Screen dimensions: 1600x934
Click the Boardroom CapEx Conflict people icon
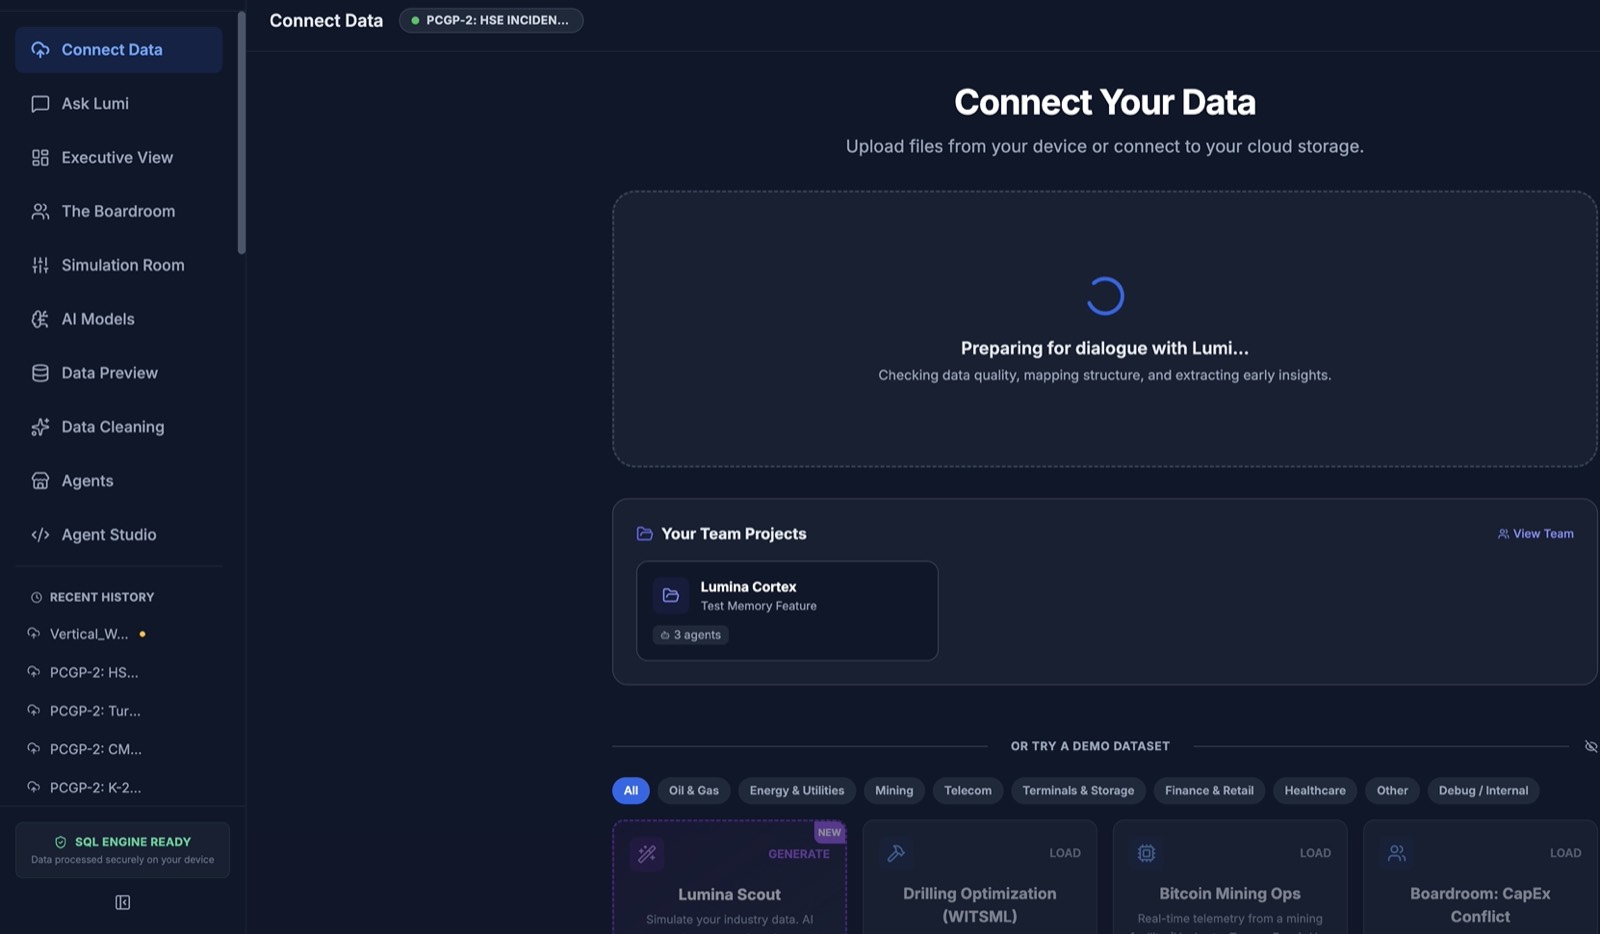click(1397, 853)
